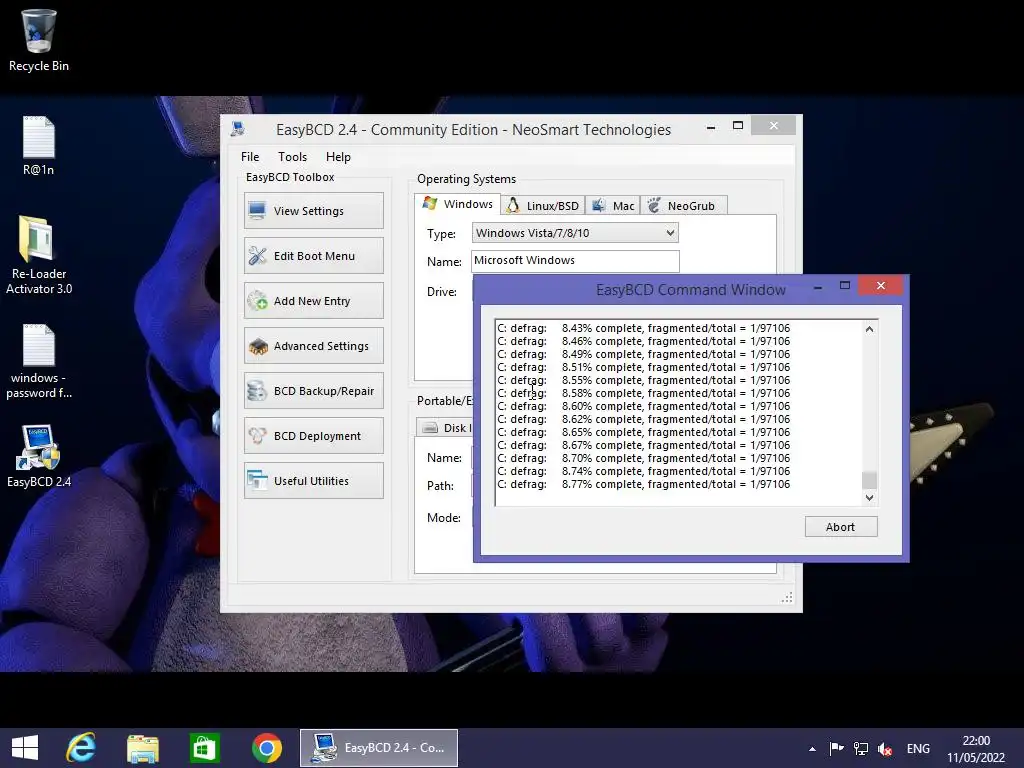Click the output line showing 8.77% complete
This screenshot has width=1024, height=768.
[x=643, y=484]
